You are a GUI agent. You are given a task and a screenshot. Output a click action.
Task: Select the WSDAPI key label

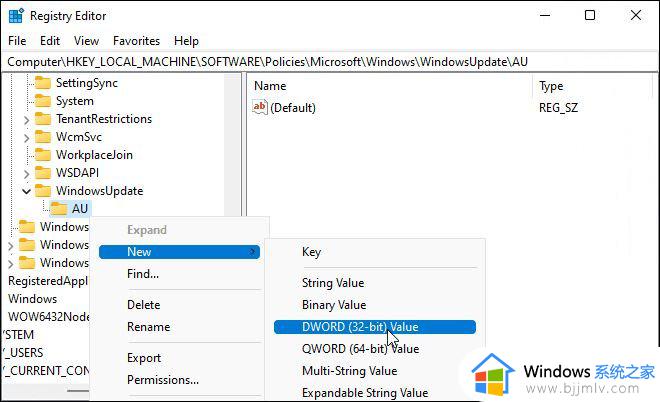click(x=77, y=173)
